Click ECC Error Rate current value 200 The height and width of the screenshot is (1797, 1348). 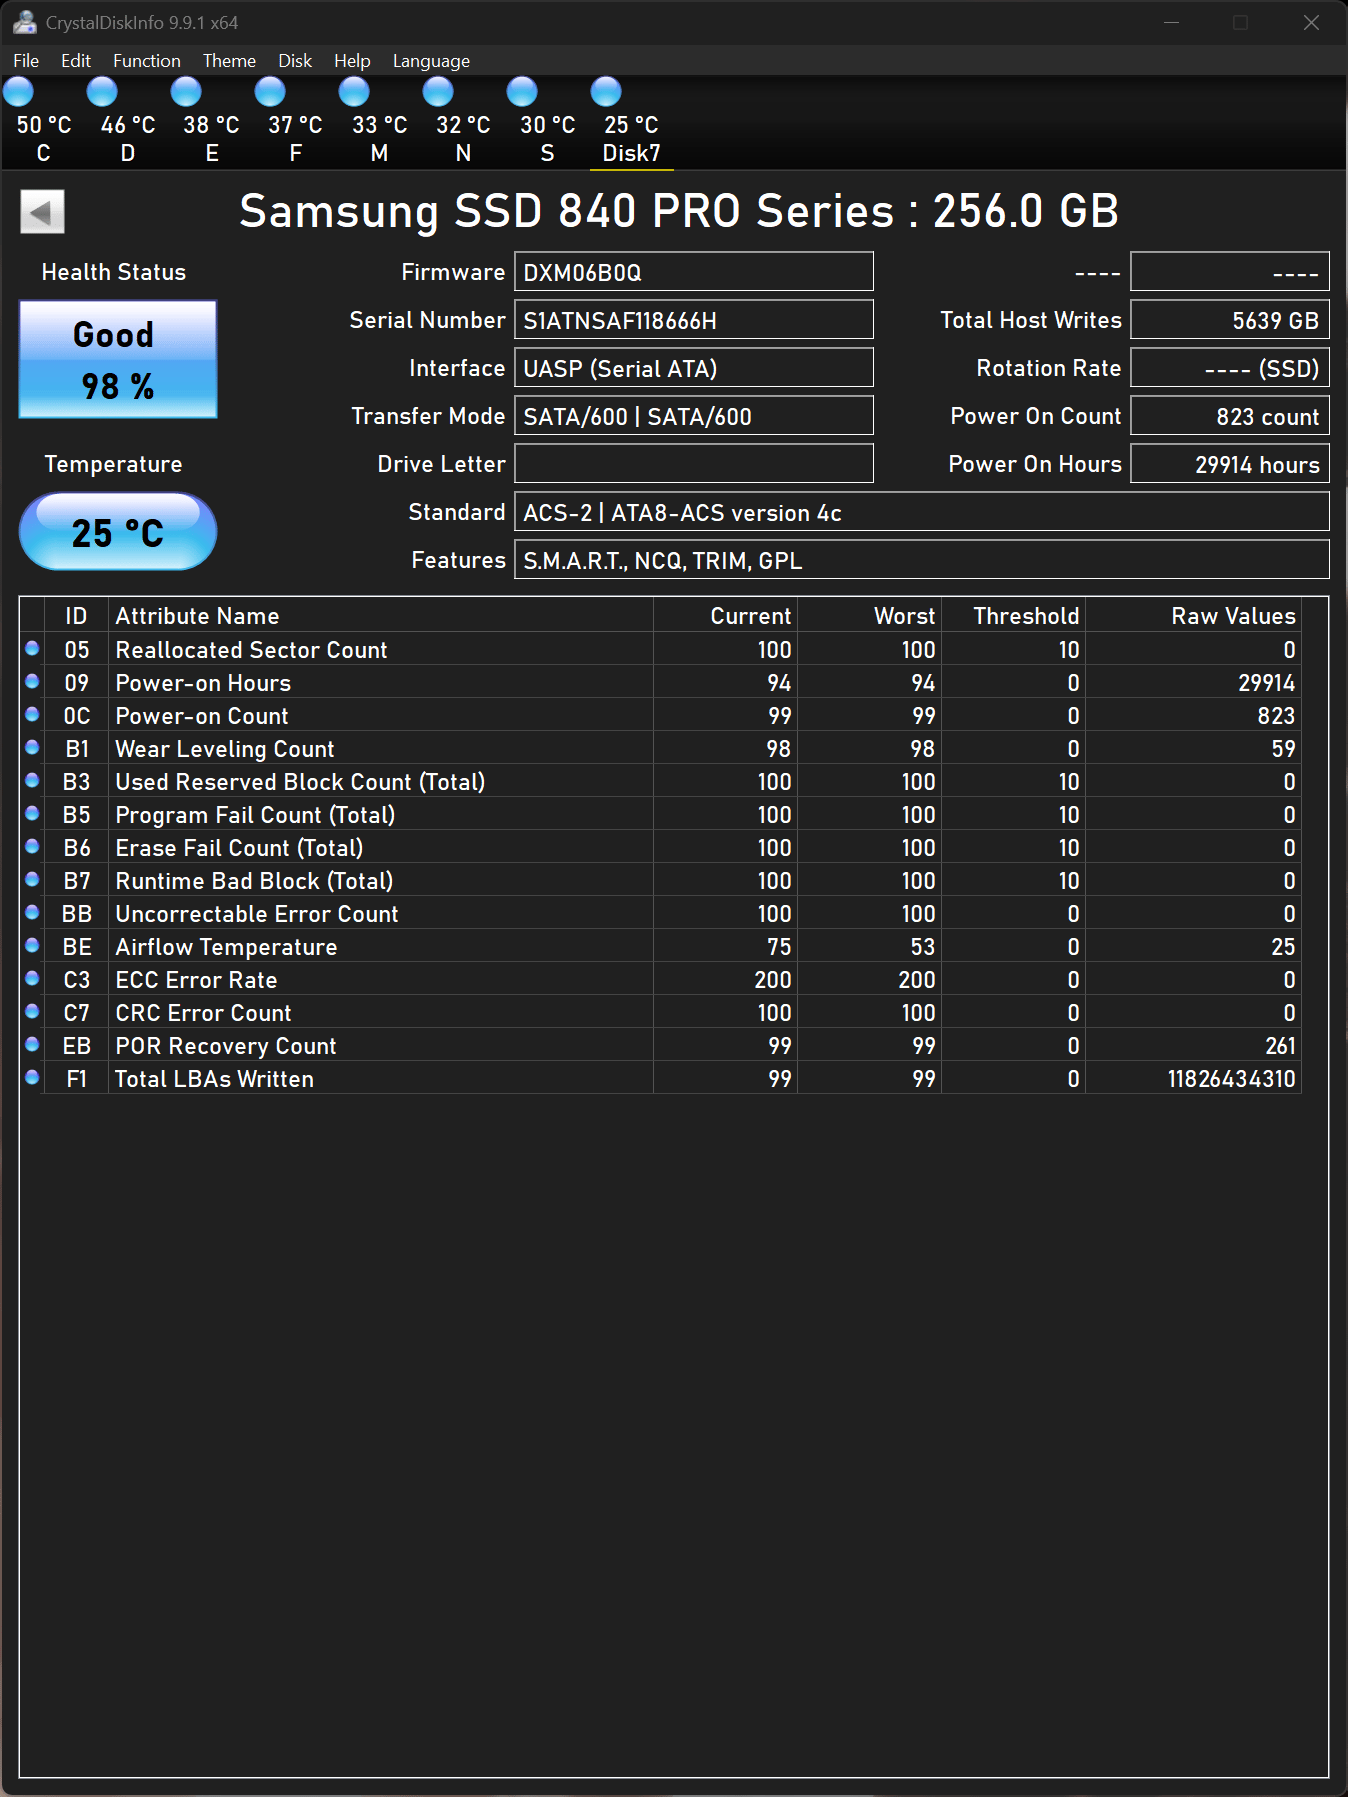[x=773, y=980]
